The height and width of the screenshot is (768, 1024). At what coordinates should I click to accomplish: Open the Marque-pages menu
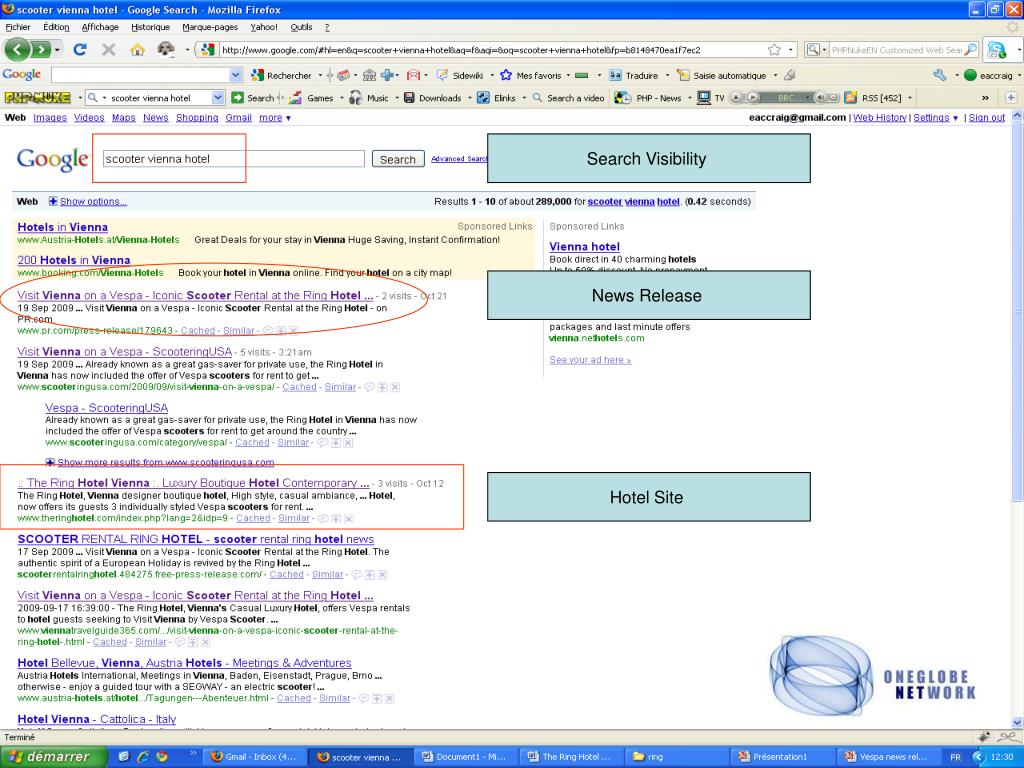click(x=210, y=27)
